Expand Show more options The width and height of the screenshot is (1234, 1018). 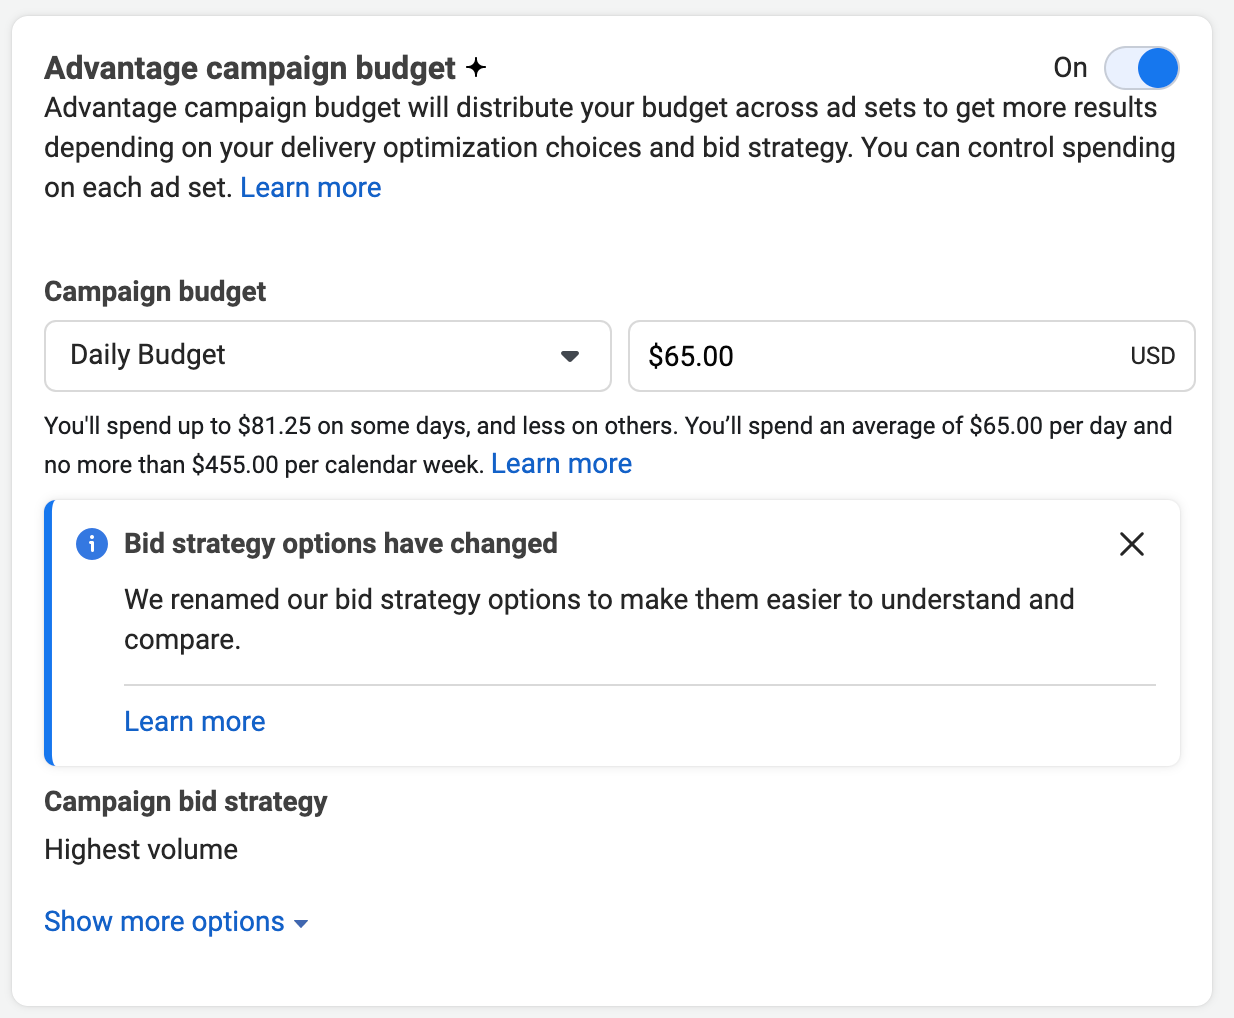point(165,921)
